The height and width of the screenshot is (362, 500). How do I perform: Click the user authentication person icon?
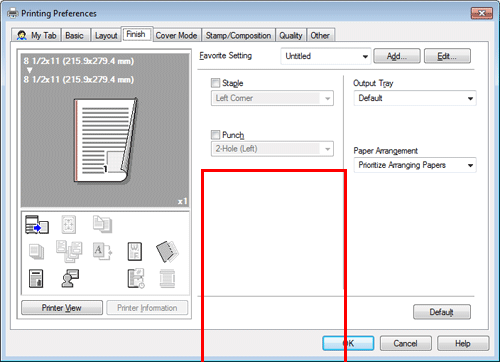tap(70, 278)
